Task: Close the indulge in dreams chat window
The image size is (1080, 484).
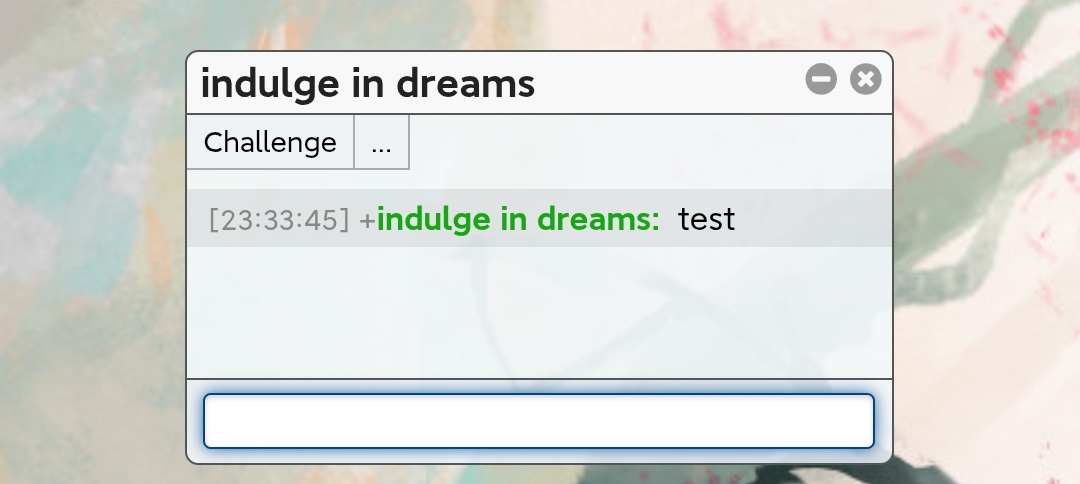Action: (866, 79)
